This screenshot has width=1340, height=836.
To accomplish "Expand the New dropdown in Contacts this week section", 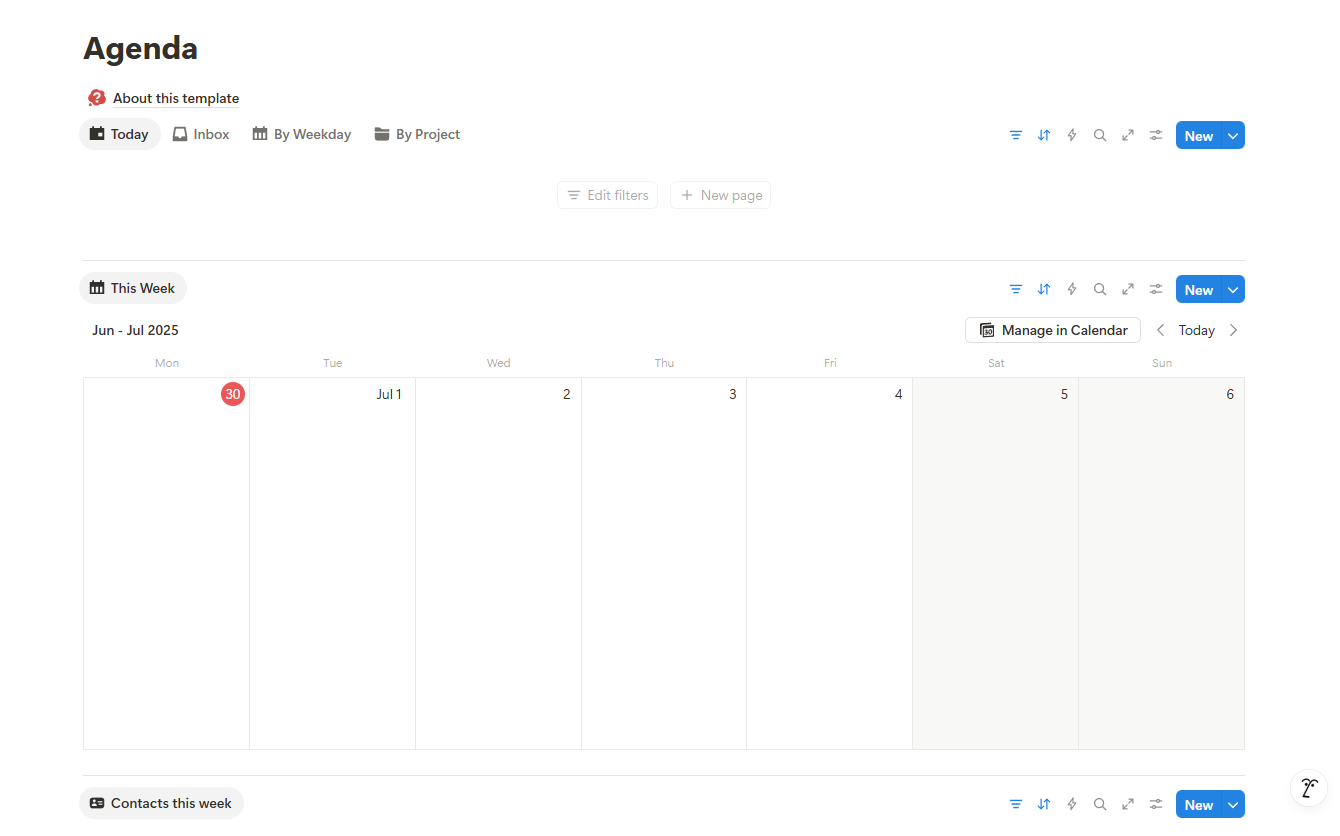I will (1233, 805).
